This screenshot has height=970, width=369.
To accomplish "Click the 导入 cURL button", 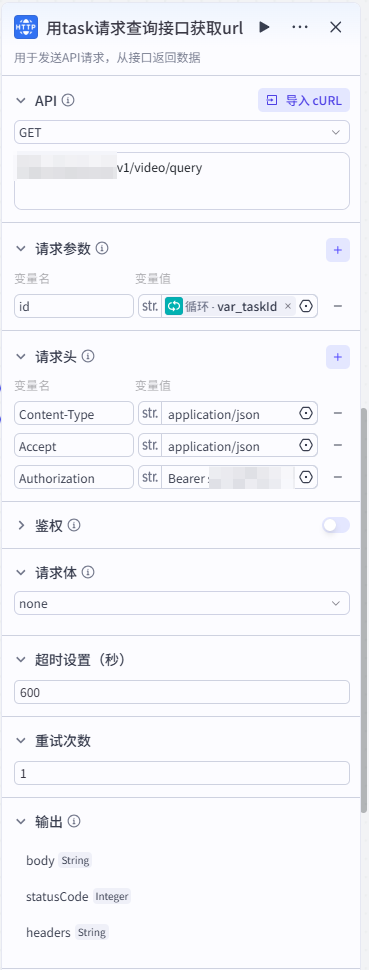I will [304, 100].
